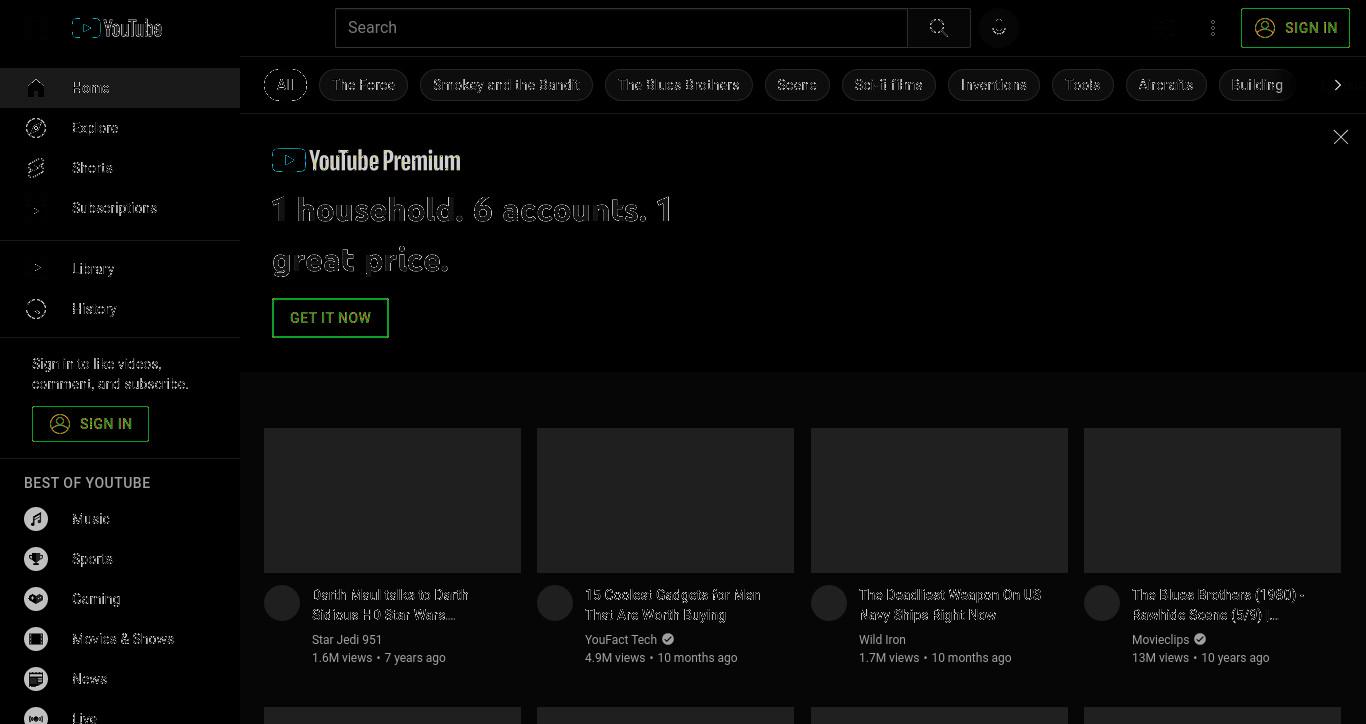Click the History clock icon

[x=36, y=309]
